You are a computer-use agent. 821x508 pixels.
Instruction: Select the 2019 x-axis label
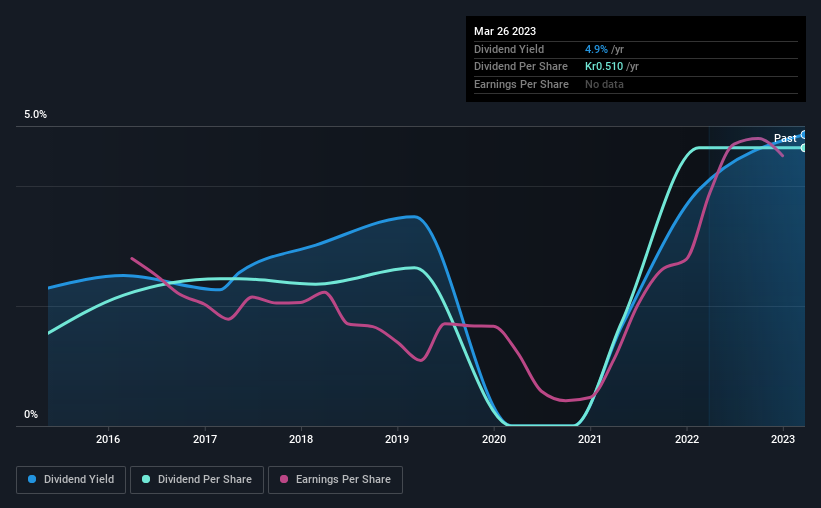coord(397,439)
